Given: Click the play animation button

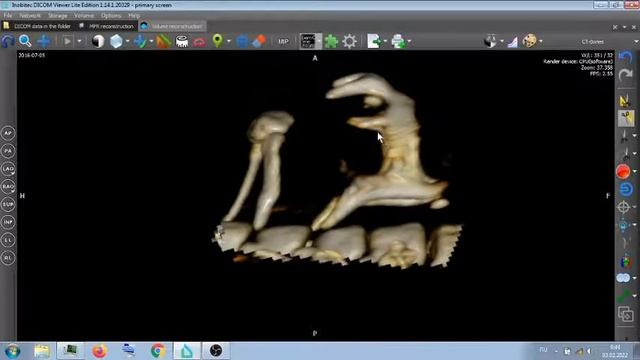Looking at the screenshot, I should pos(67,41).
